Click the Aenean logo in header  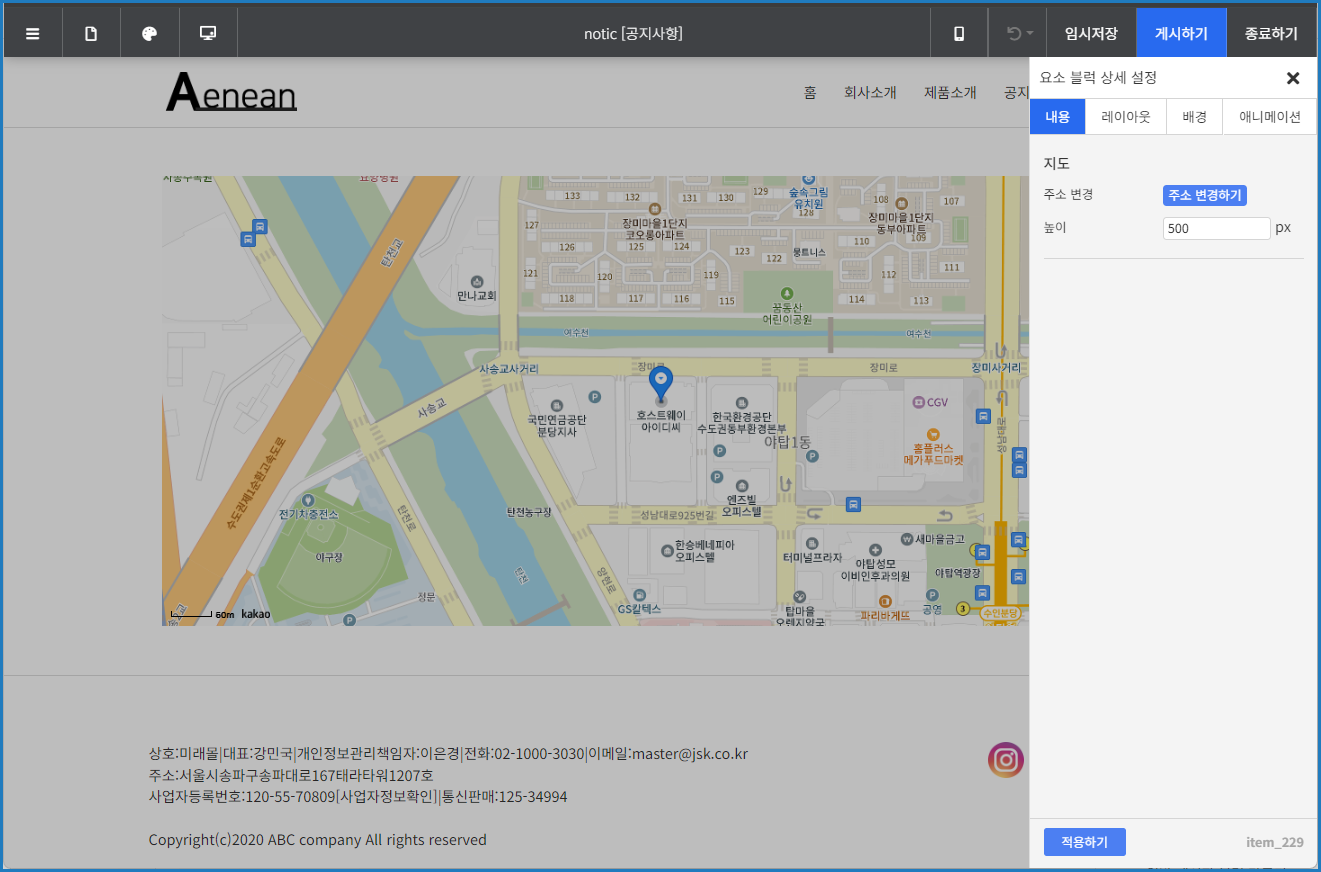(x=231, y=93)
